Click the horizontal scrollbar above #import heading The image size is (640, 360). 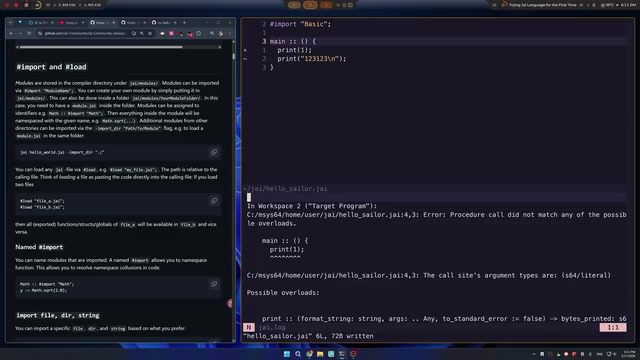(x=101, y=47)
